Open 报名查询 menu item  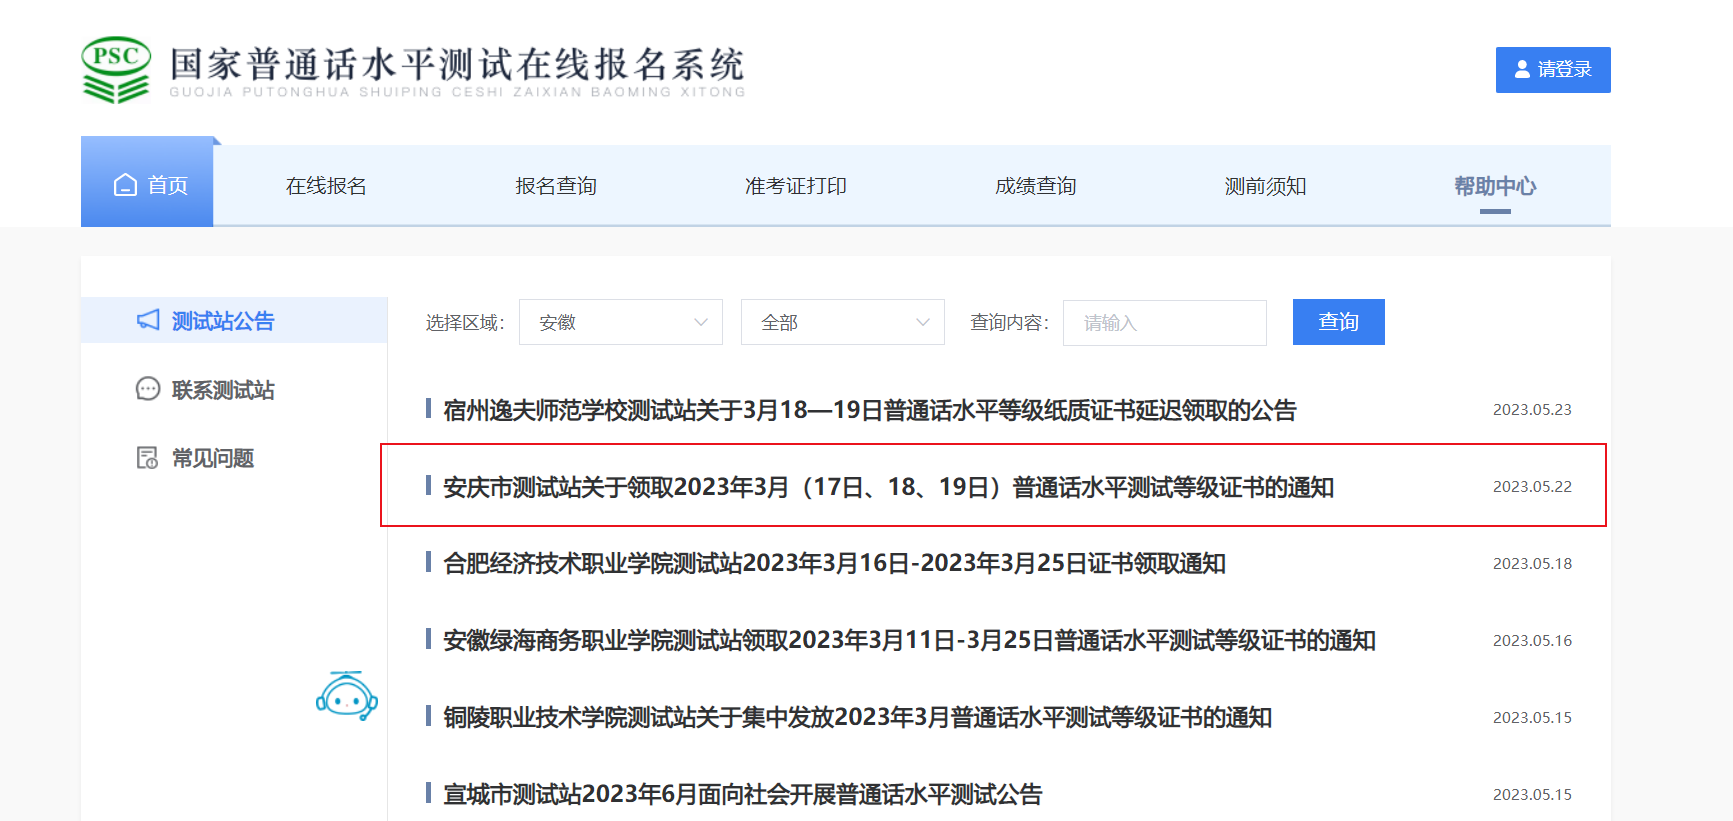pos(556,186)
